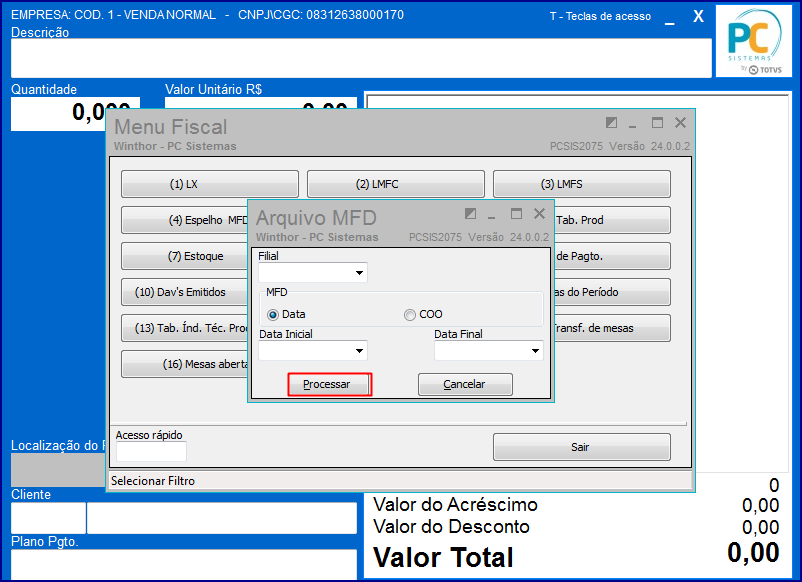Image resolution: width=802 pixels, height=582 pixels.
Task: Click the Cliente code field
Action: coord(48,518)
